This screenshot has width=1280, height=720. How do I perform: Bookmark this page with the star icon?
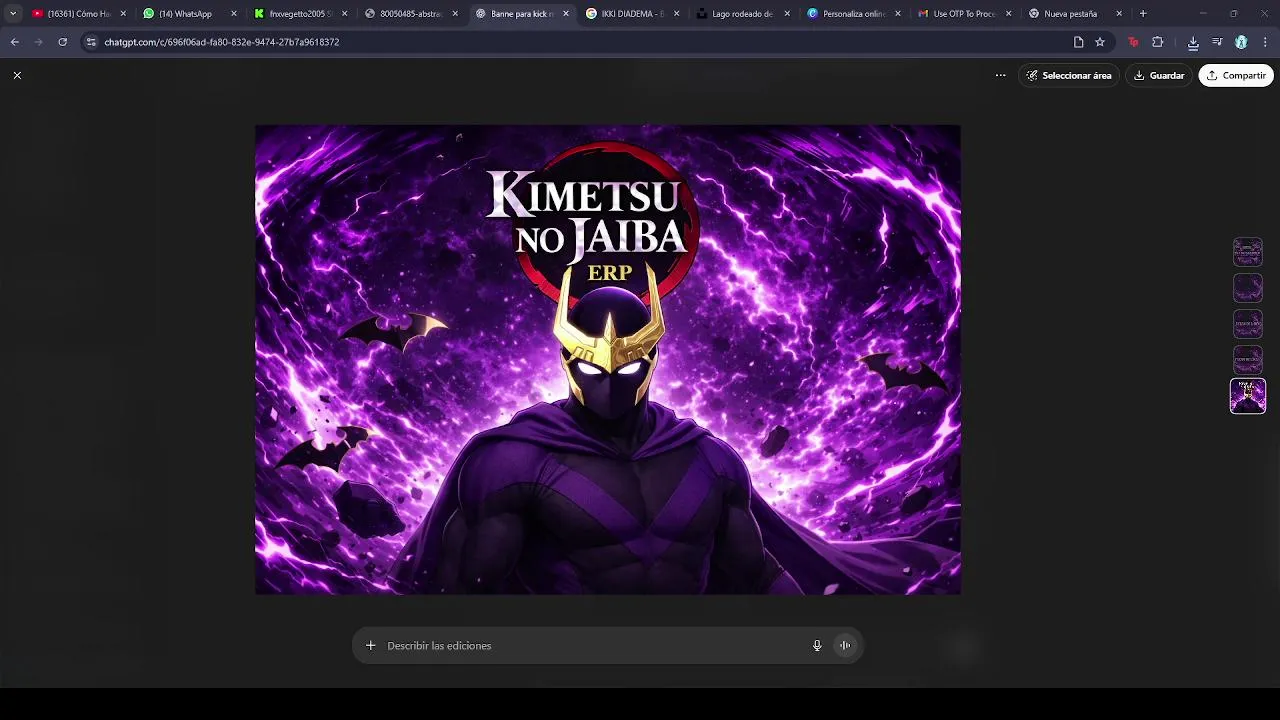pyautogui.click(x=1100, y=42)
